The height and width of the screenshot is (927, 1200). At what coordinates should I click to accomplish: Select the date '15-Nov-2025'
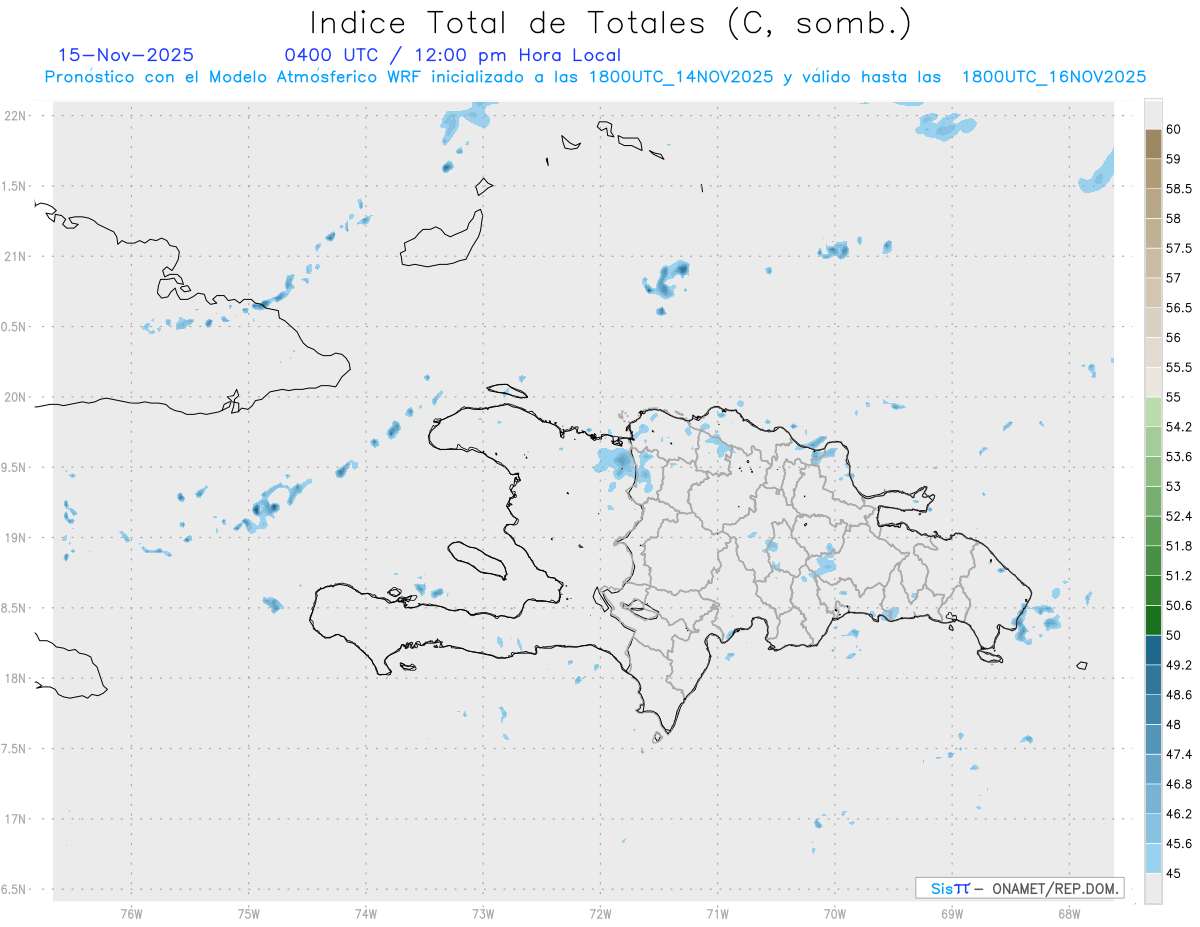click(x=126, y=56)
